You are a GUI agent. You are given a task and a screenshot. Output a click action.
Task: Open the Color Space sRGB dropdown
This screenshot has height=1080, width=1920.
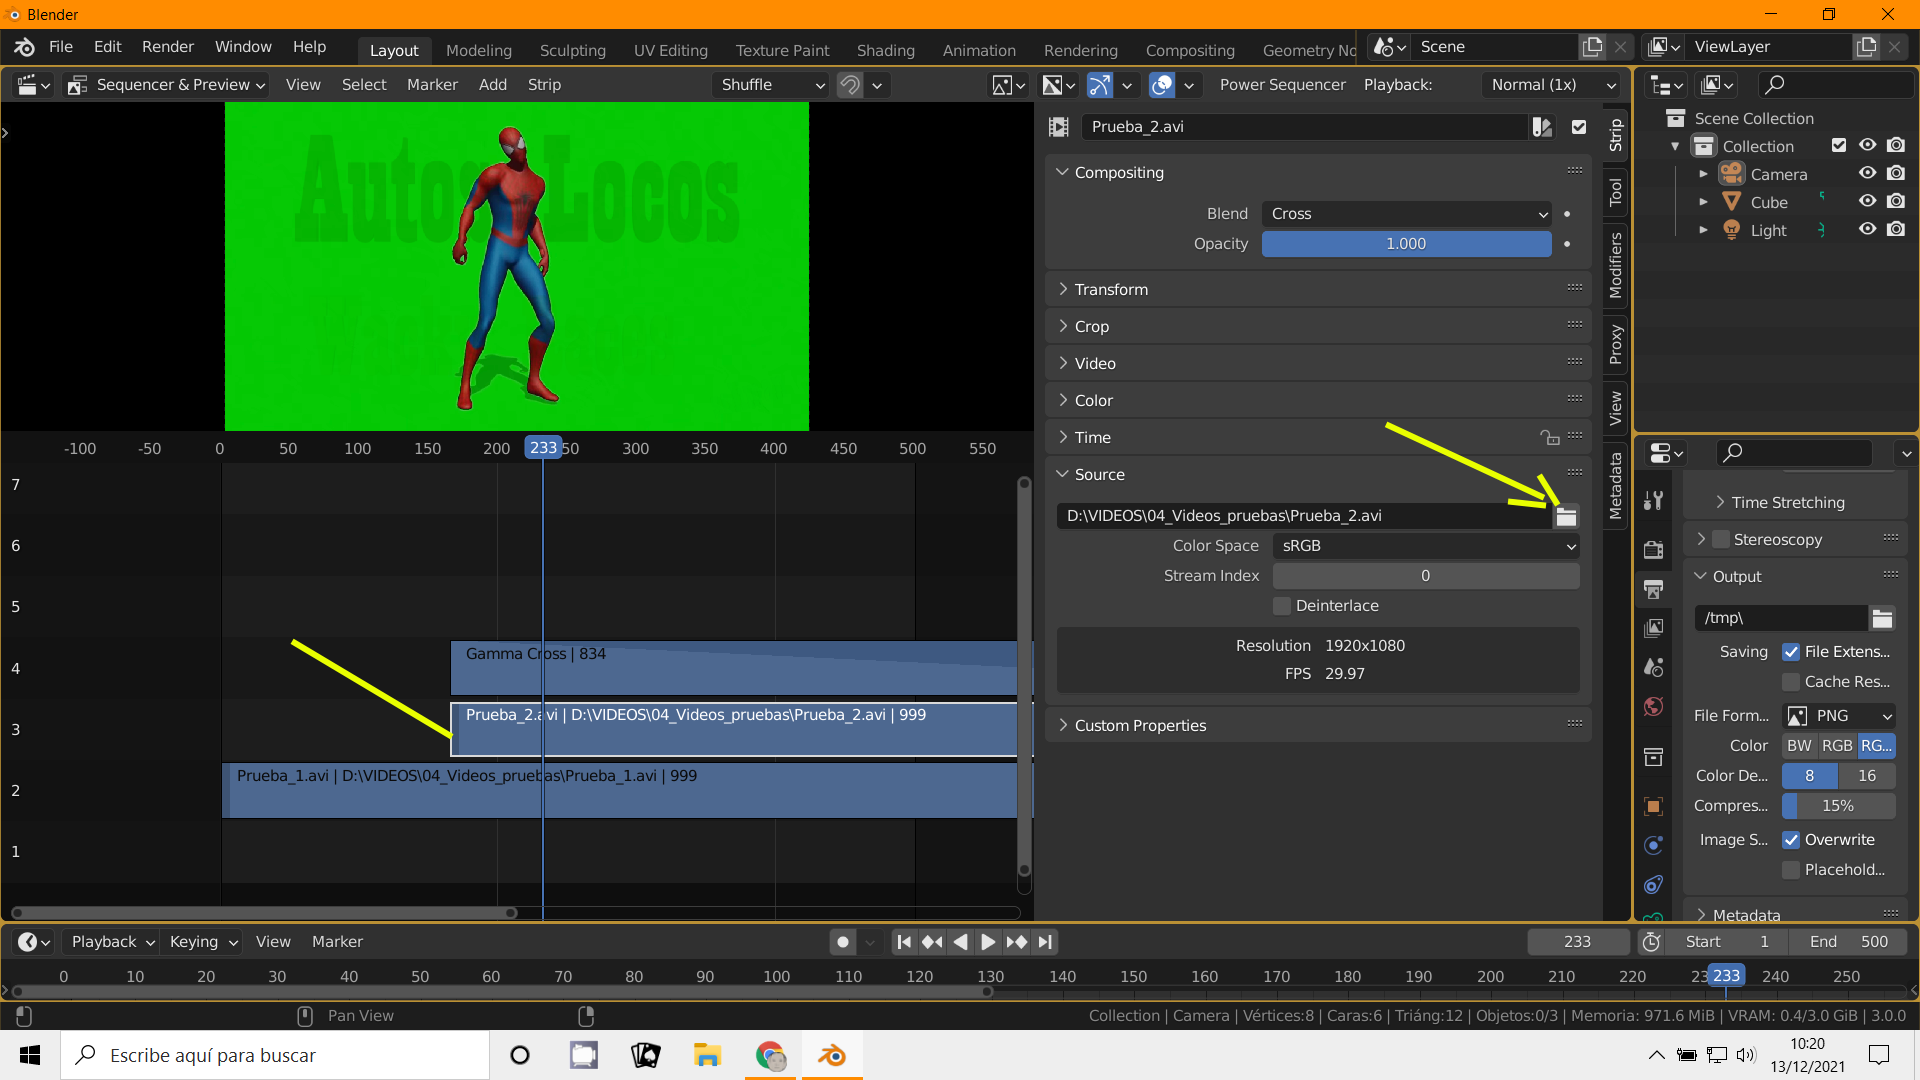pyautogui.click(x=1426, y=546)
